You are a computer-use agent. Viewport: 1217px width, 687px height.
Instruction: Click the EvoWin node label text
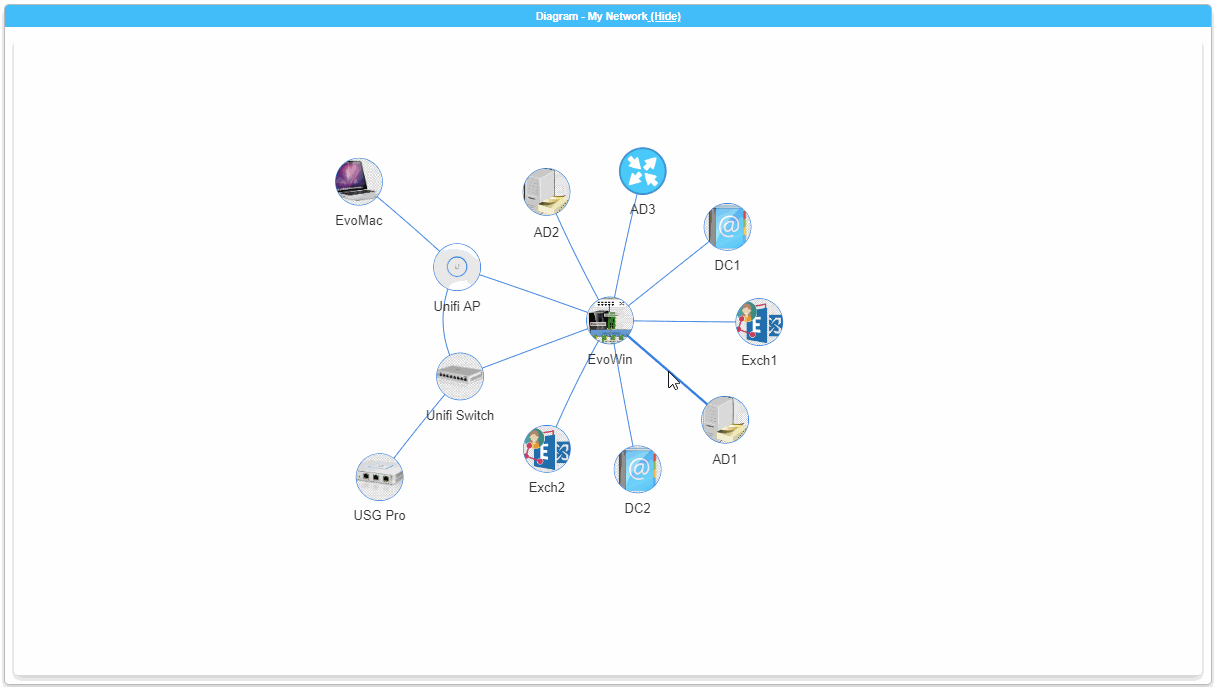[x=610, y=359]
